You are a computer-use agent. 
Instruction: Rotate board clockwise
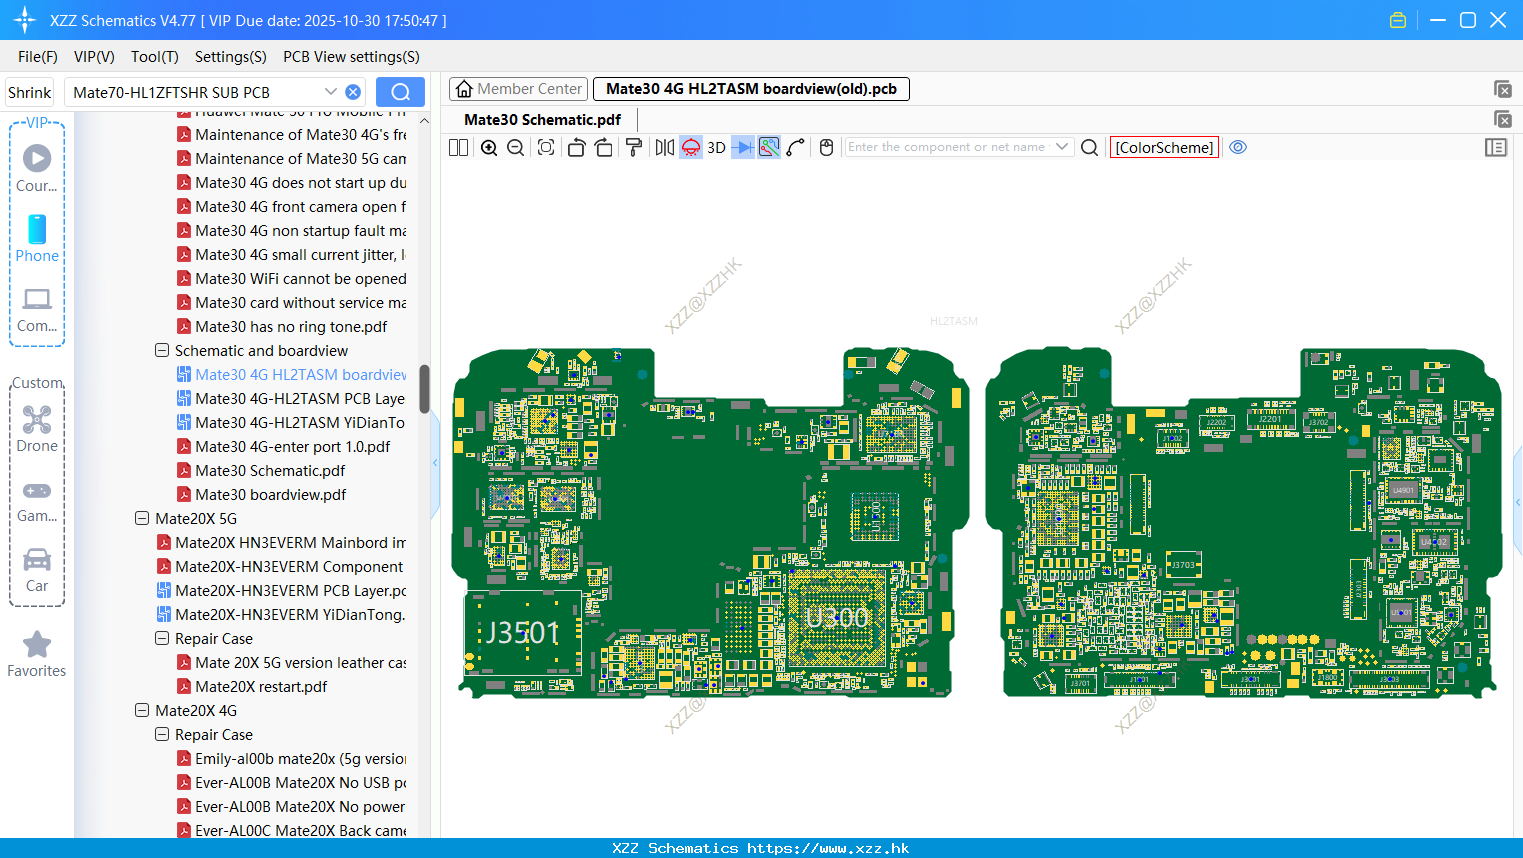(x=603, y=147)
